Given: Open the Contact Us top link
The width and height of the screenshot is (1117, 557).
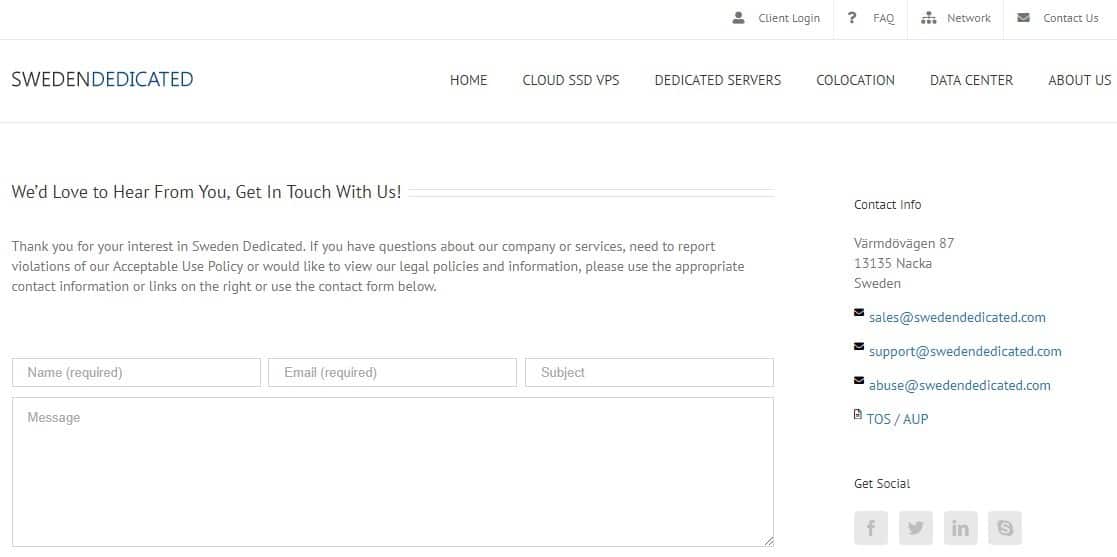Looking at the screenshot, I should [1071, 19].
